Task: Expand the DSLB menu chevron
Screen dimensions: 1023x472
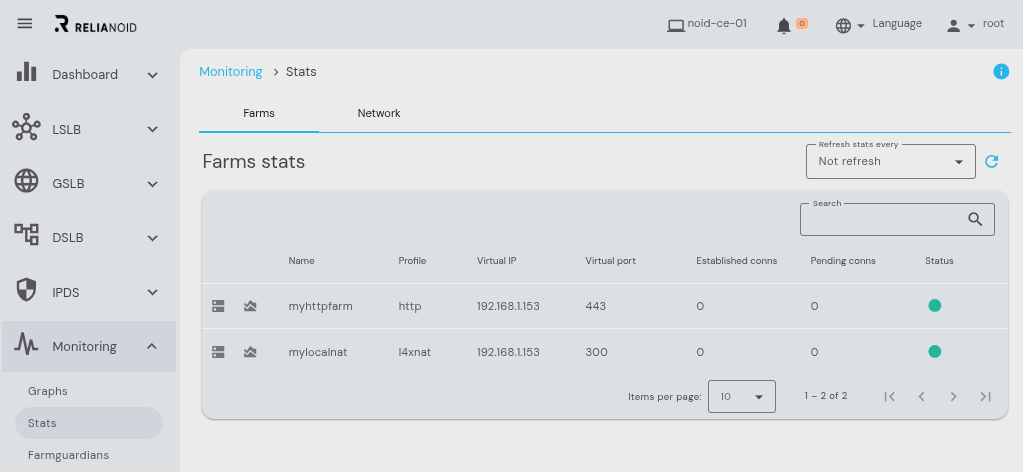Action: point(153,238)
